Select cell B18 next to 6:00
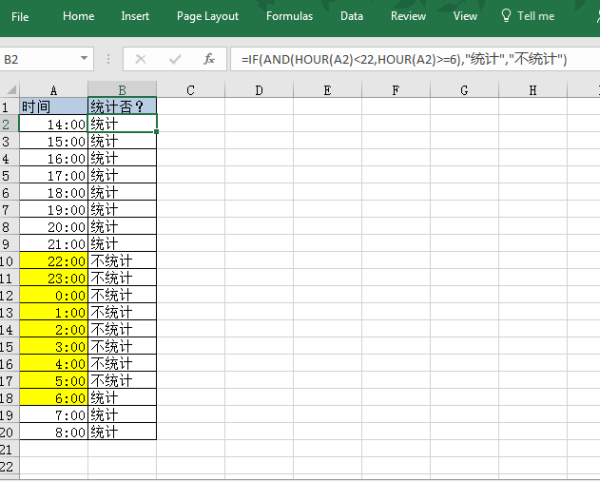The width and height of the screenshot is (600, 481). point(122,397)
